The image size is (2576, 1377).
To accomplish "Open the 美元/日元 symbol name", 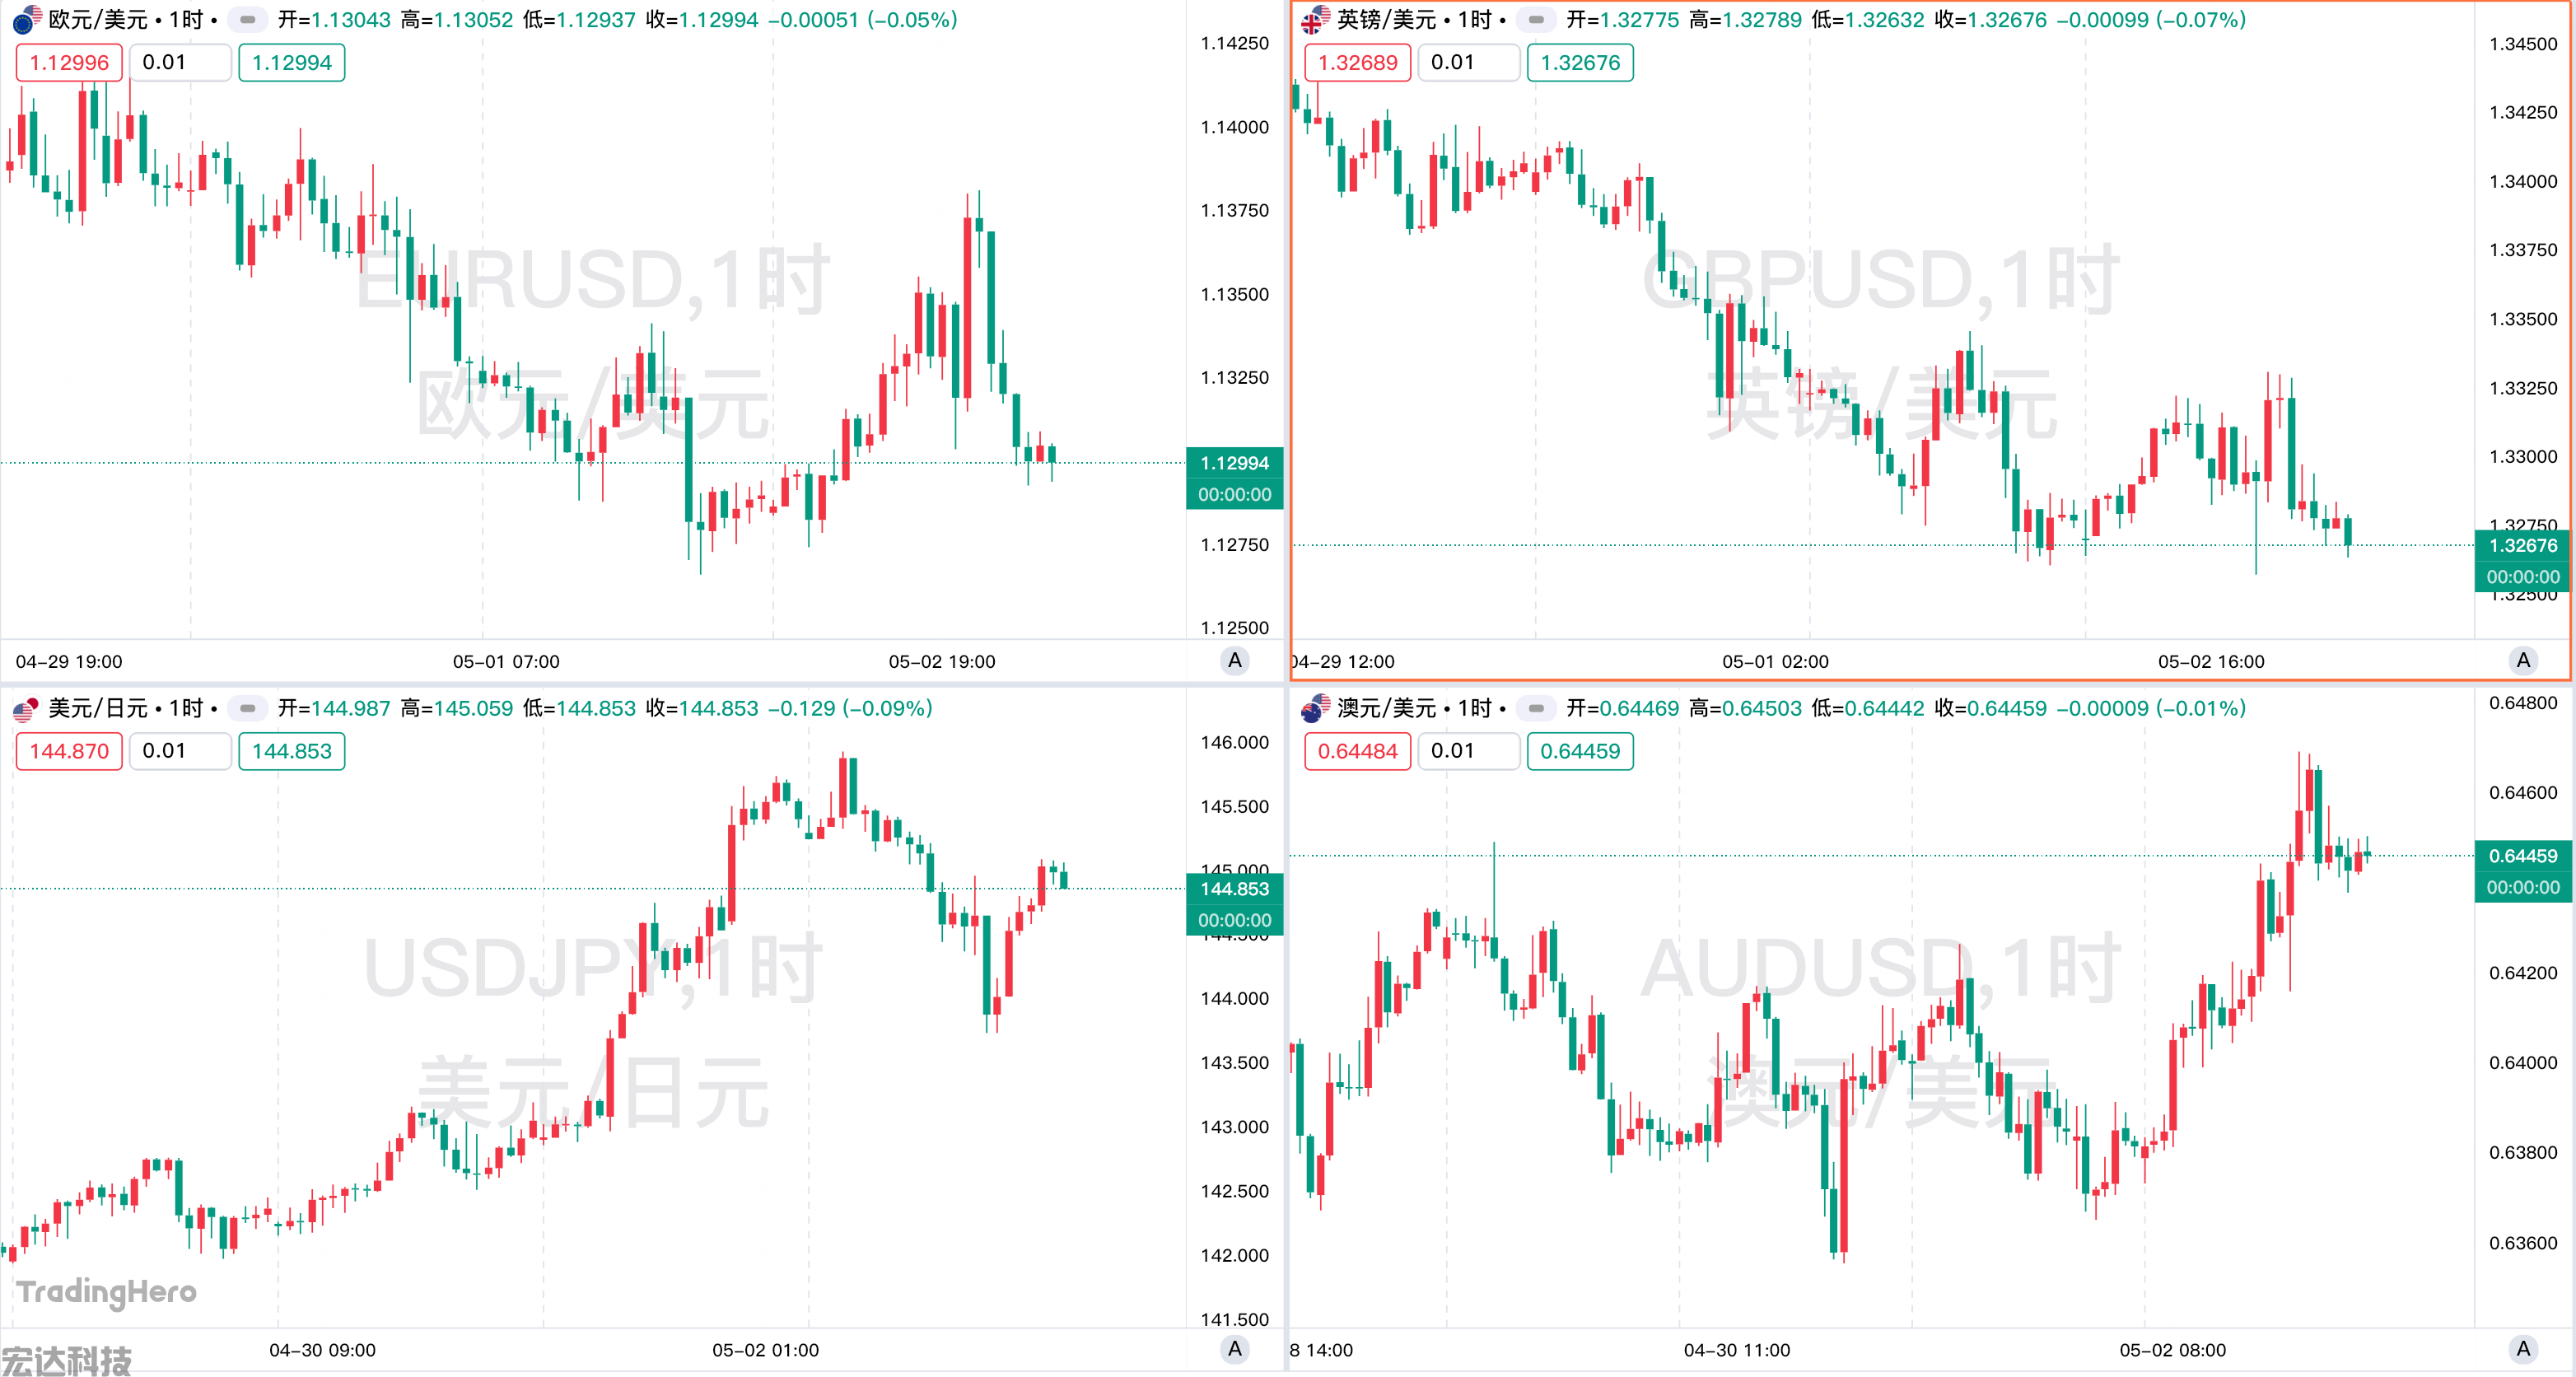I will [x=98, y=709].
